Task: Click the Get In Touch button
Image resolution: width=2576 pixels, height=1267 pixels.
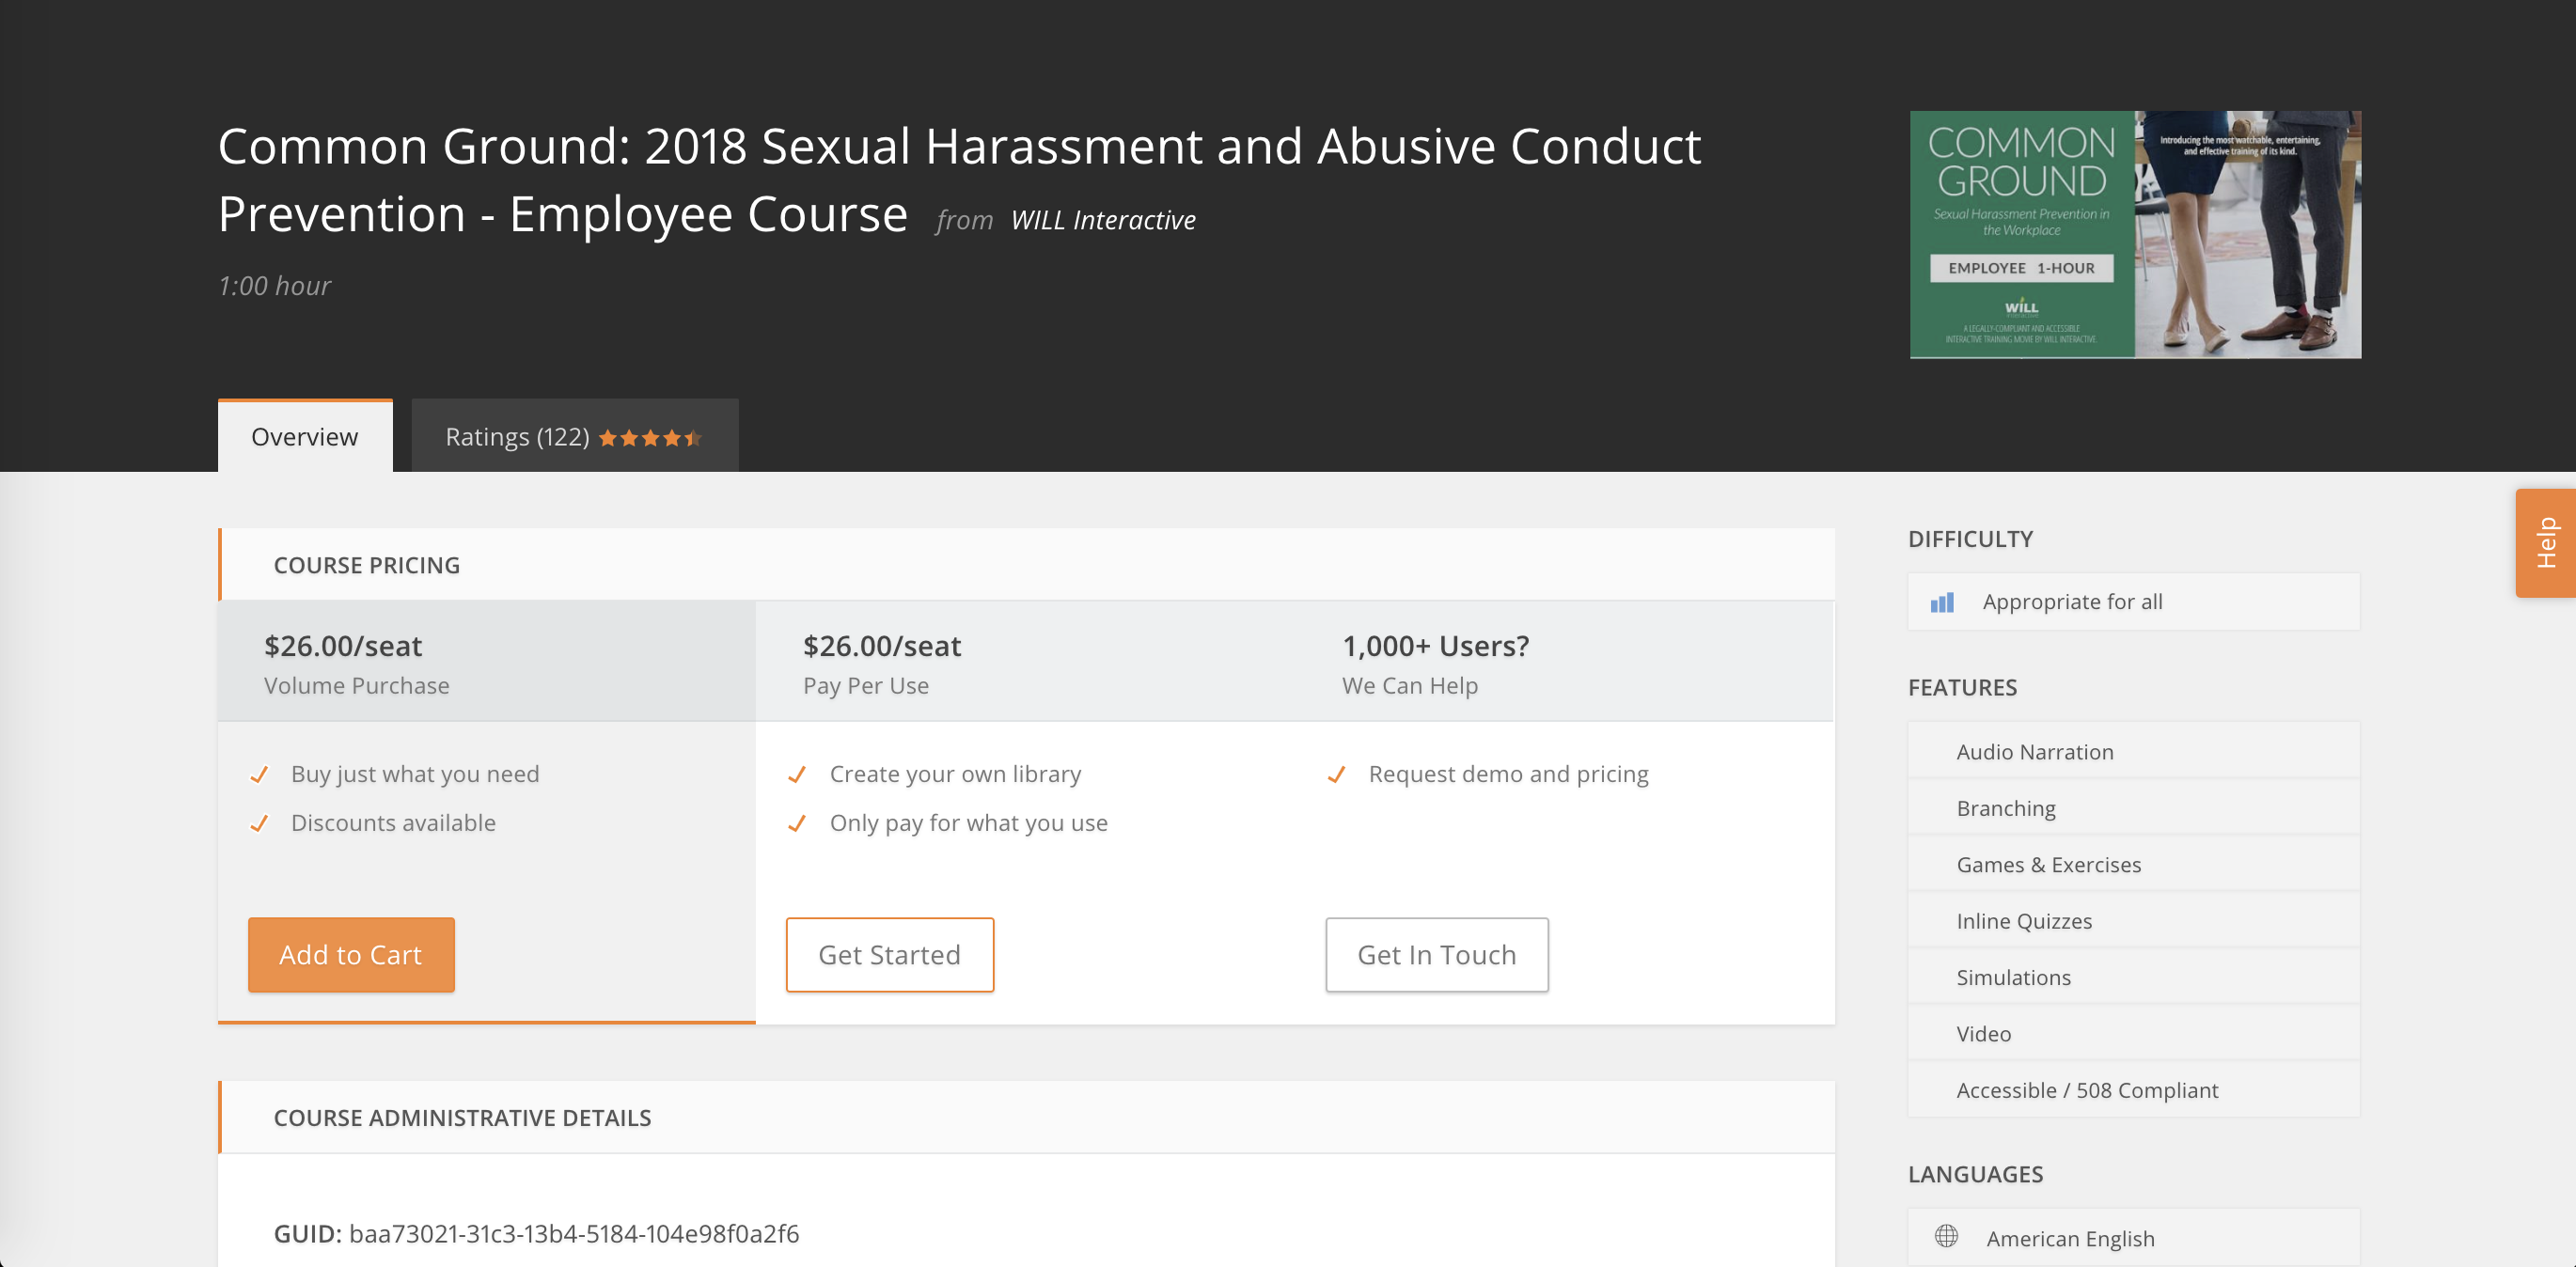Action: coord(1436,955)
